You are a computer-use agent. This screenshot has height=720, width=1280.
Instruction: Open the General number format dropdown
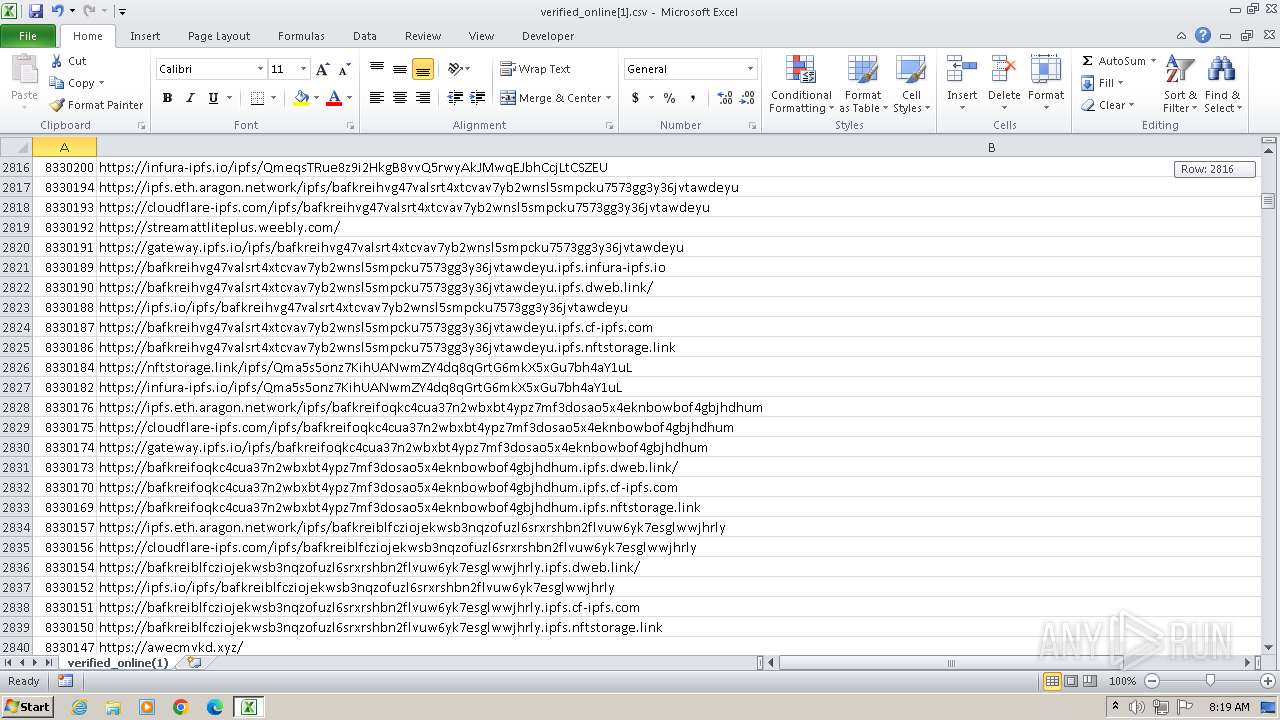[x=750, y=69]
